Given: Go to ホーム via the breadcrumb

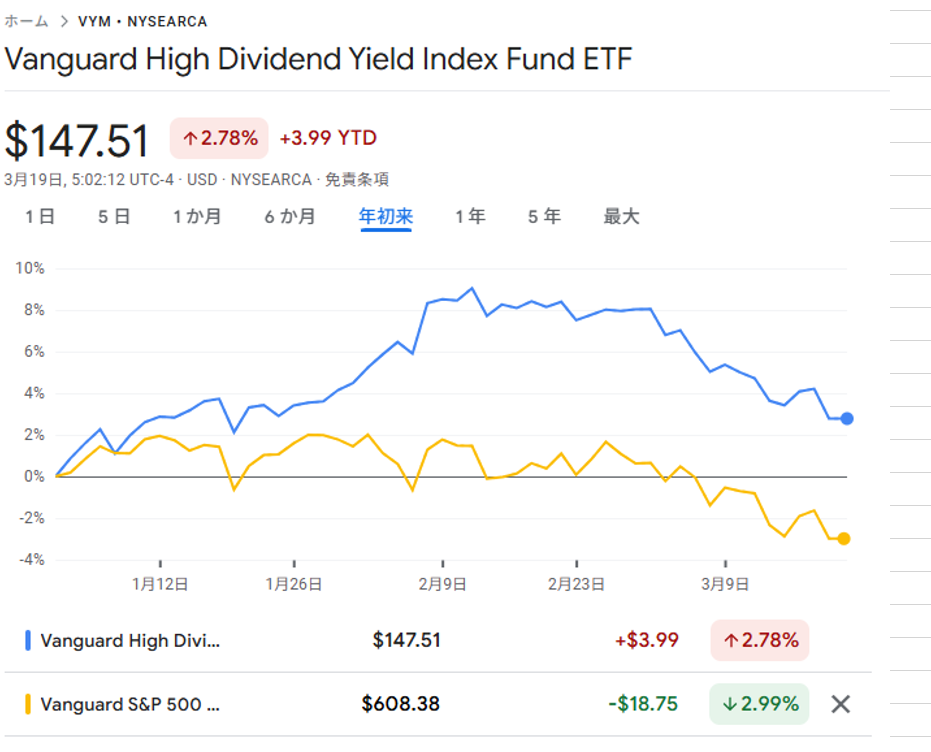Looking at the screenshot, I should (x=26, y=21).
